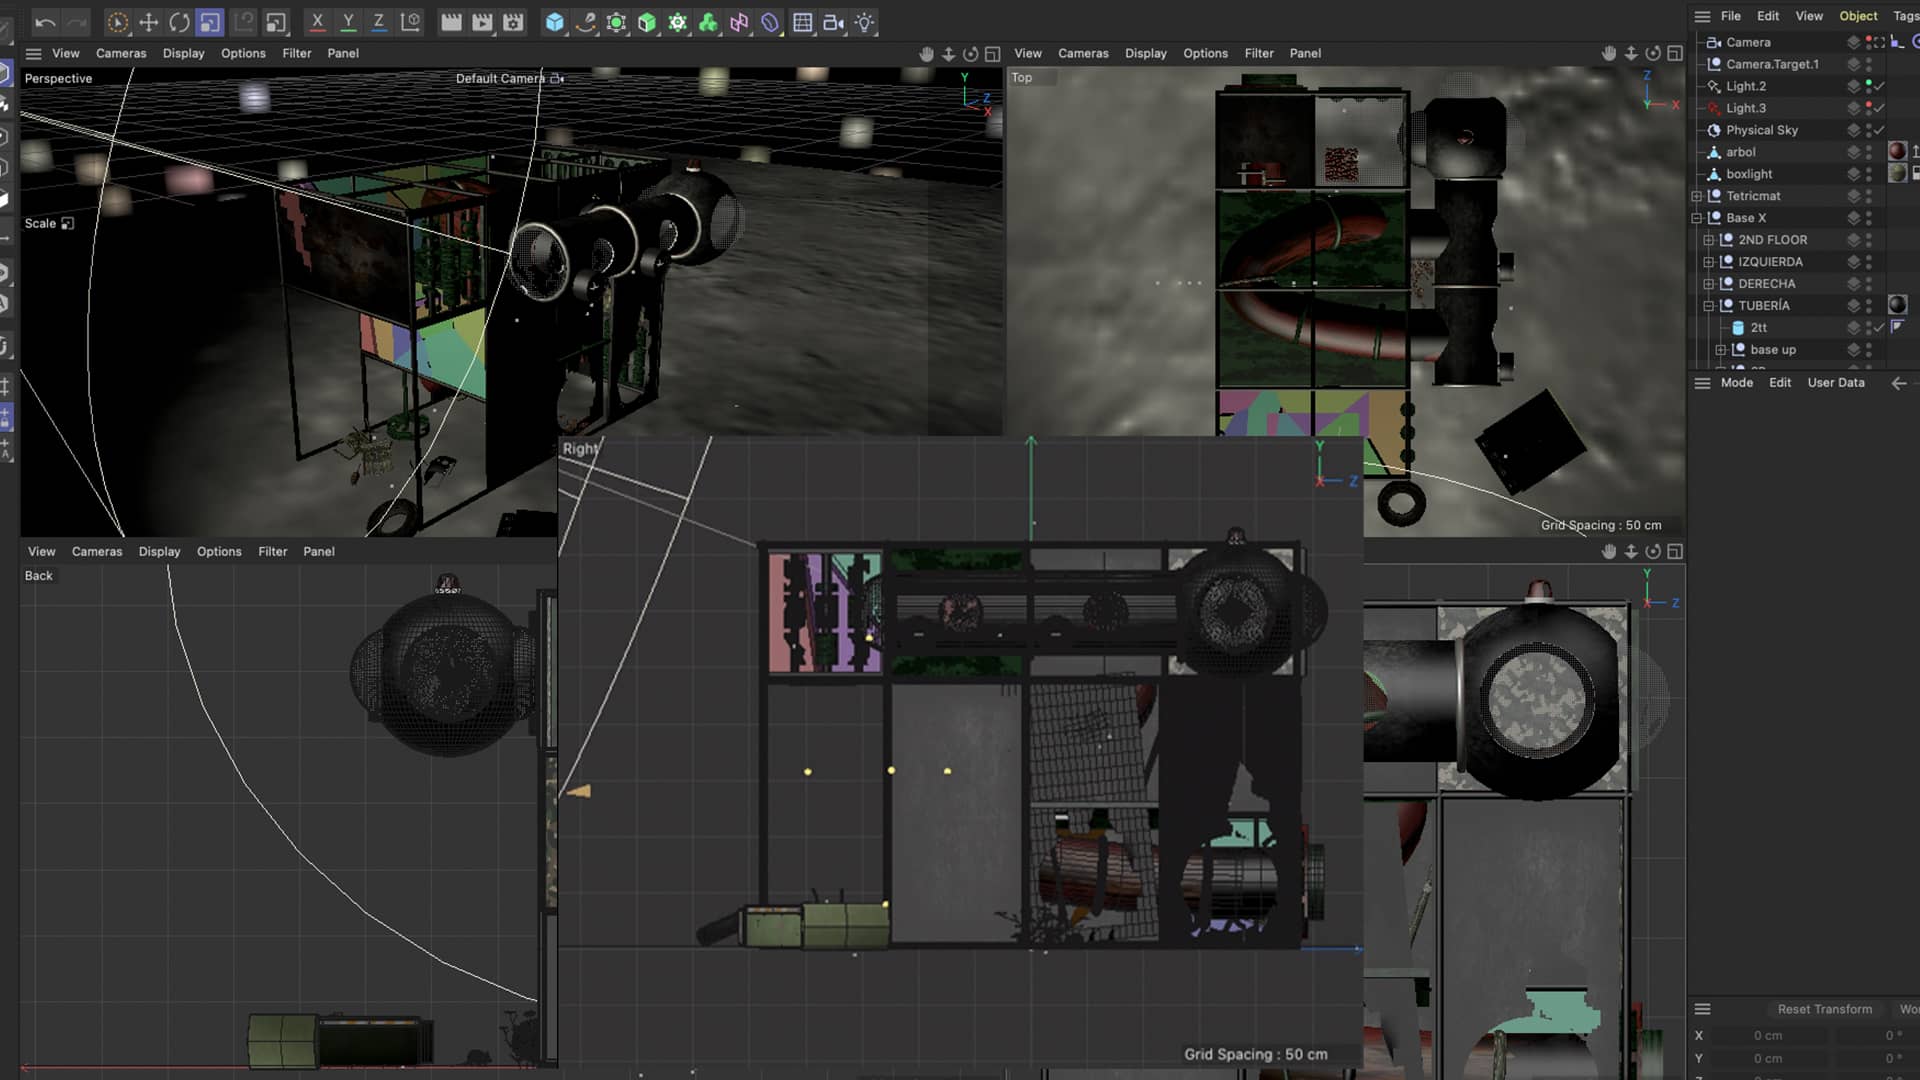Screen dimensions: 1920x1080
Task: Open the green generators cube icon
Action: click(647, 22)
